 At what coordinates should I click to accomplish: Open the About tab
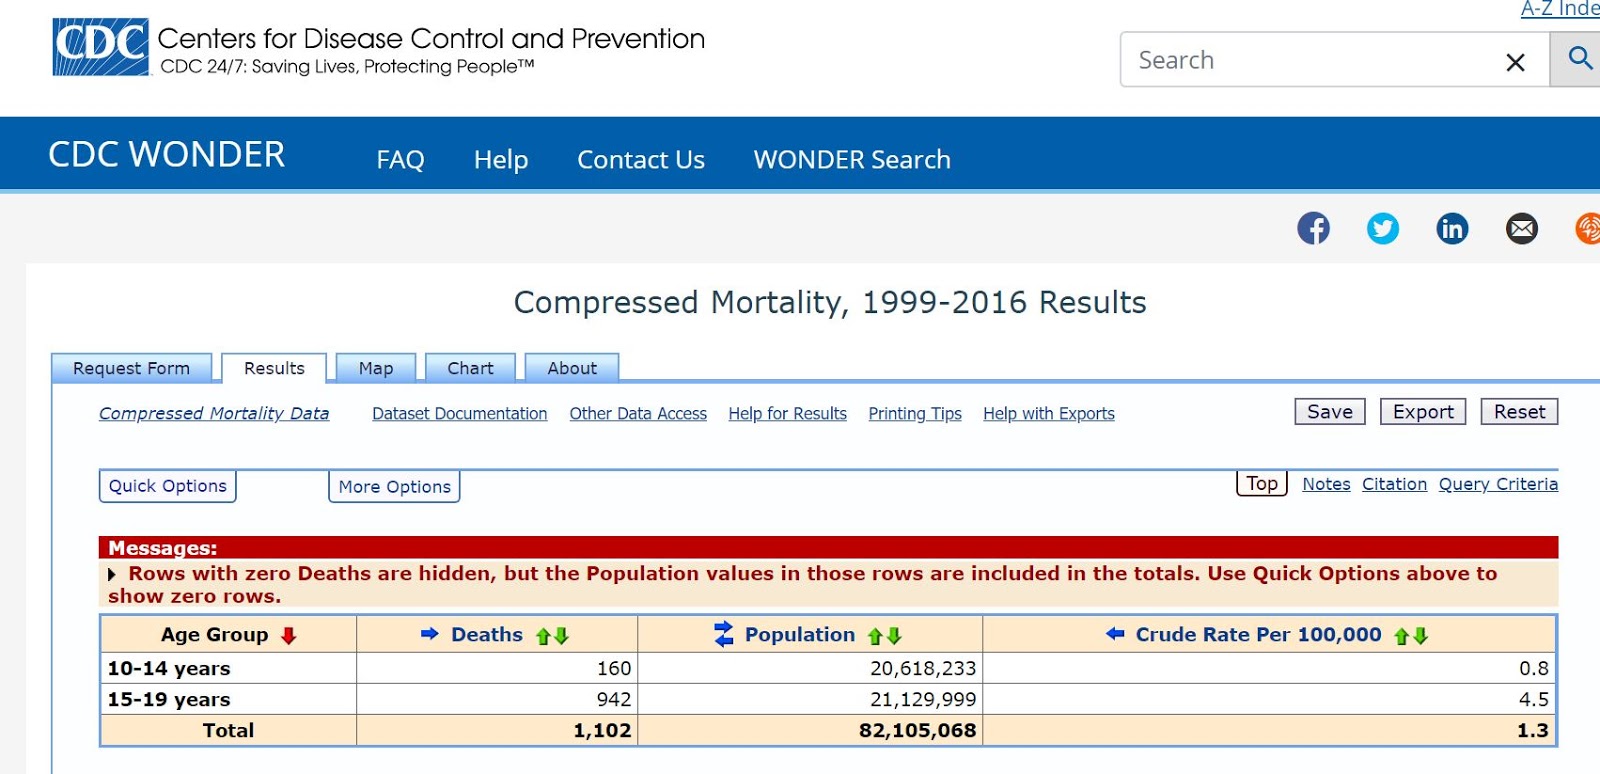(x=572, y=368)
